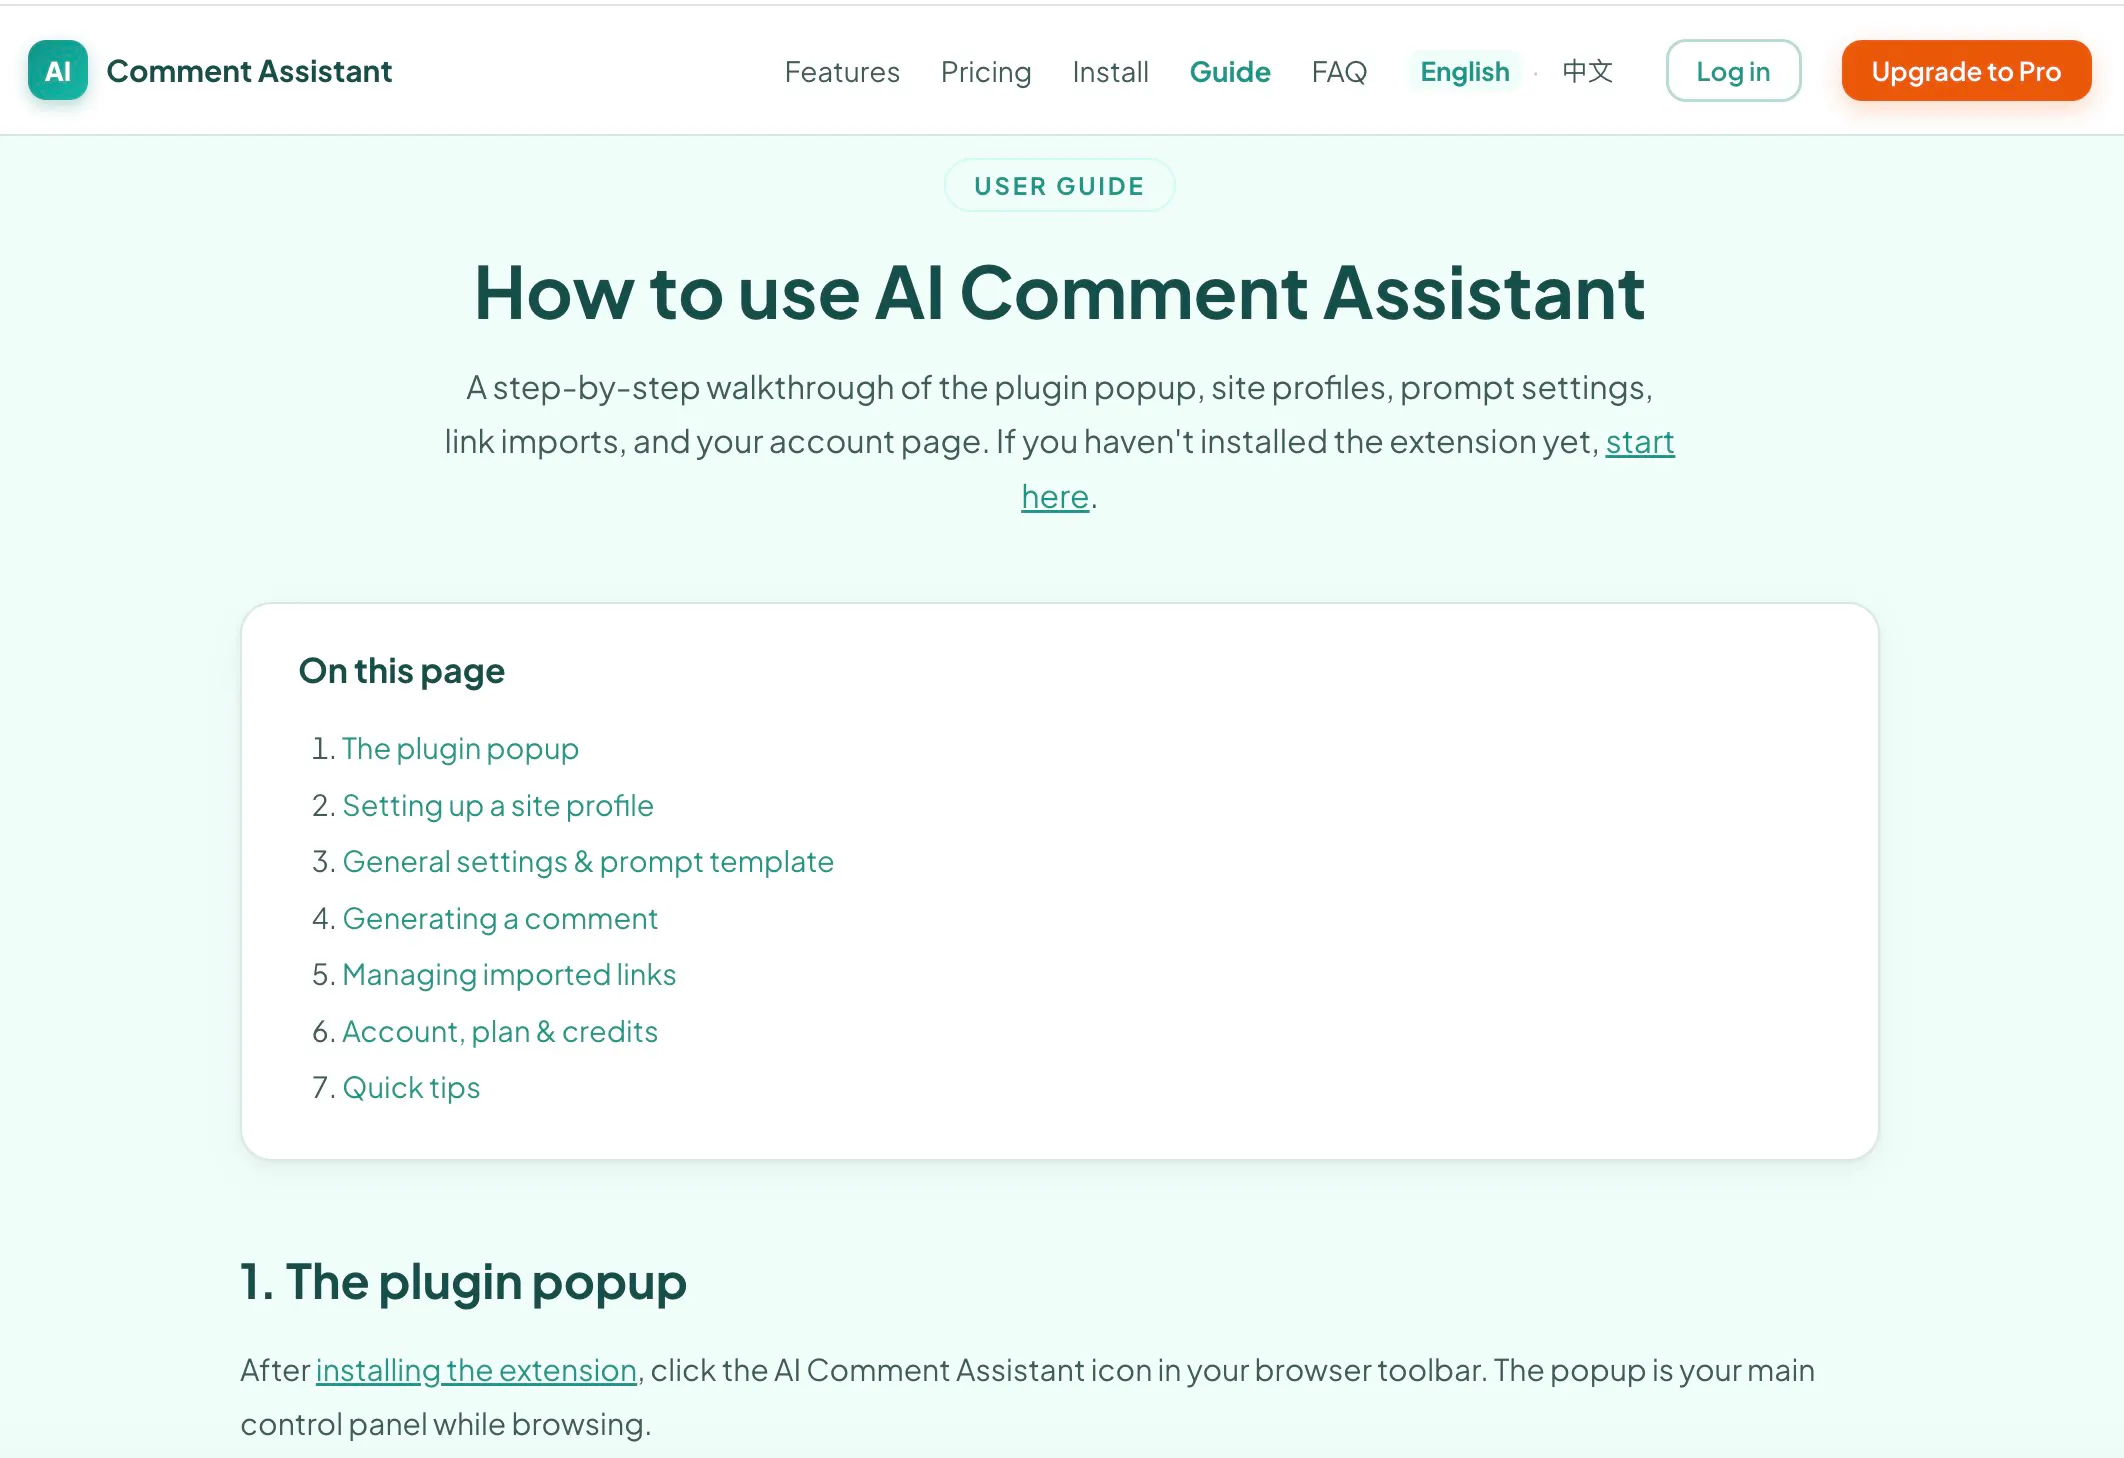This screenshot has height=1458, width=2124.
Task: Click the 'How to use AI Comment Assistant' heading
Action: pyautogui.click(x=1060, y=293)
